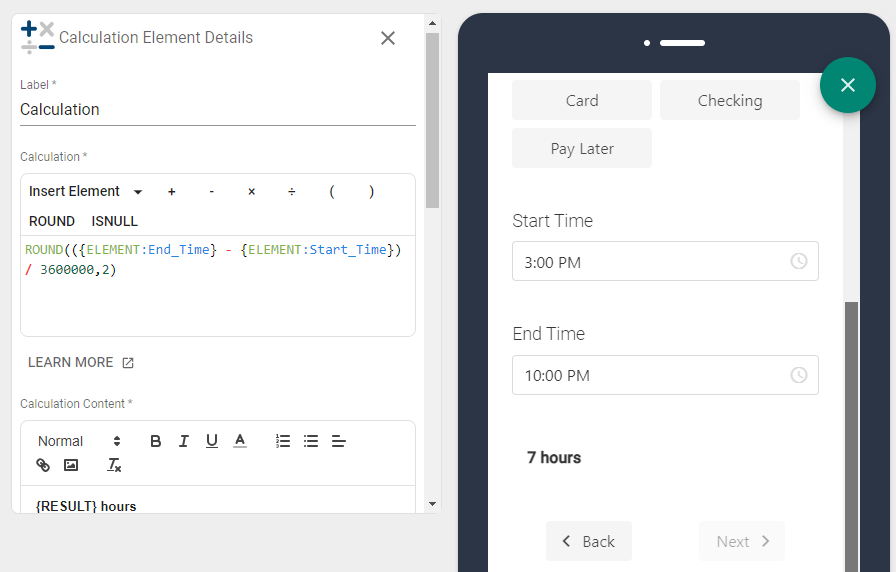Select the Checking payment option

[x=730, y=101]
